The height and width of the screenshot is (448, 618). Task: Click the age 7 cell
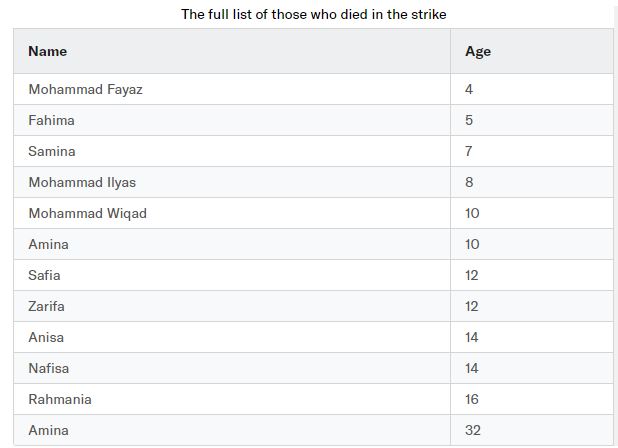[532, 151]
